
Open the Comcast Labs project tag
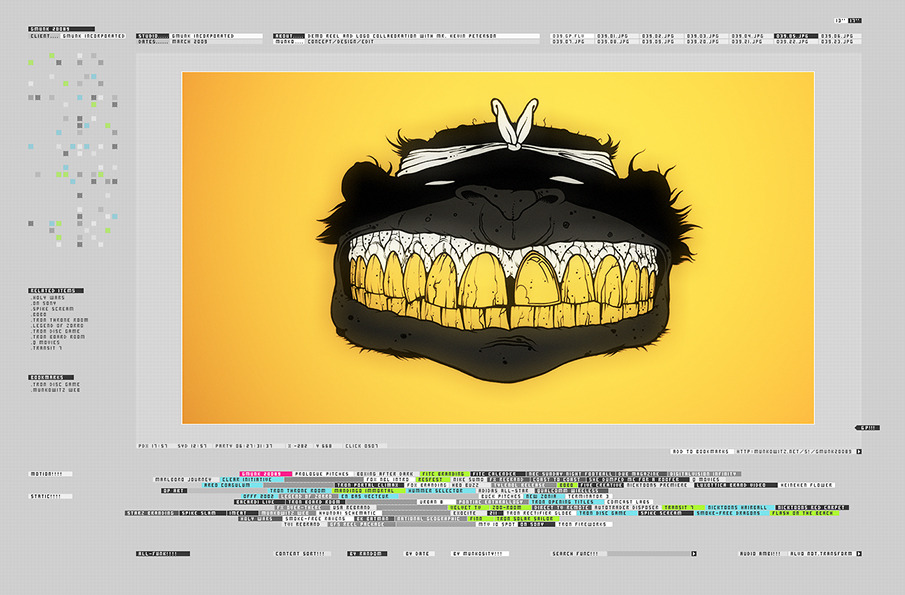tap(629, 502)
